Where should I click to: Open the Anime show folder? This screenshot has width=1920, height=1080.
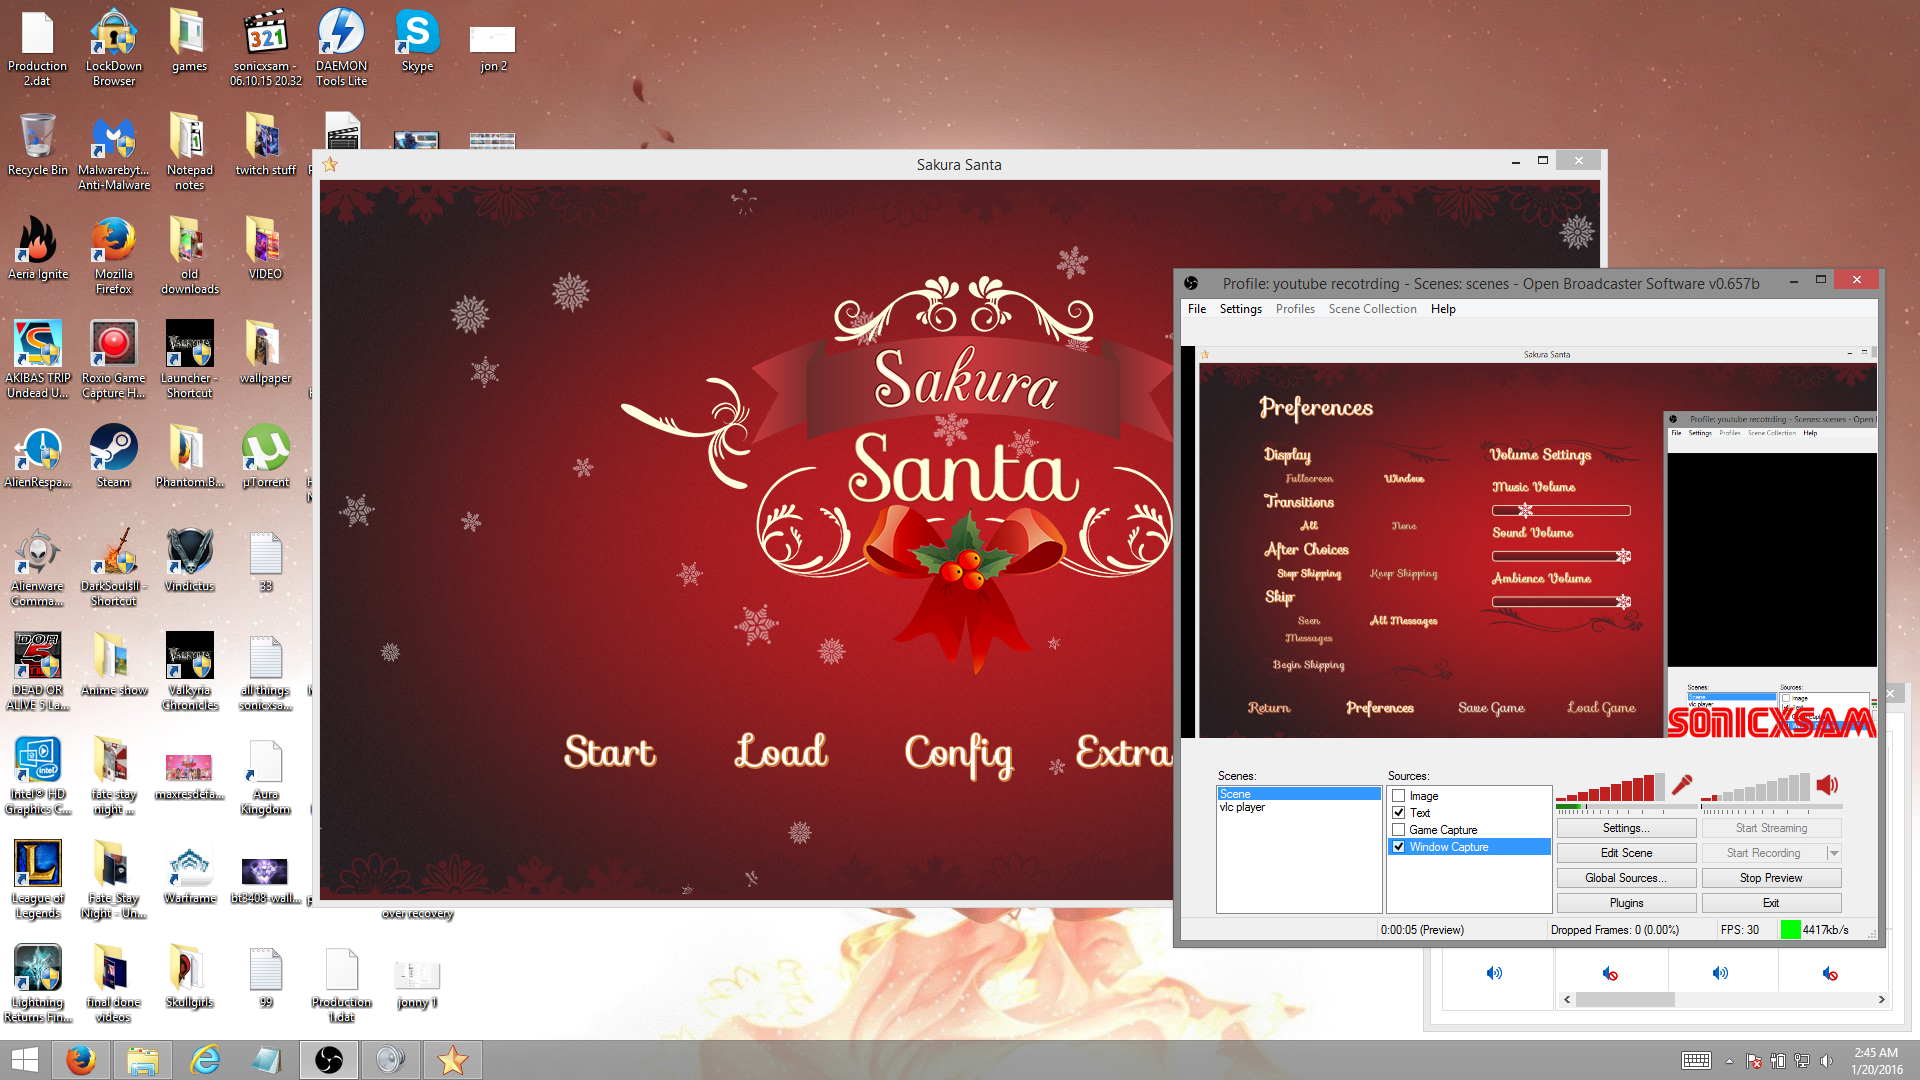[114, 664]
